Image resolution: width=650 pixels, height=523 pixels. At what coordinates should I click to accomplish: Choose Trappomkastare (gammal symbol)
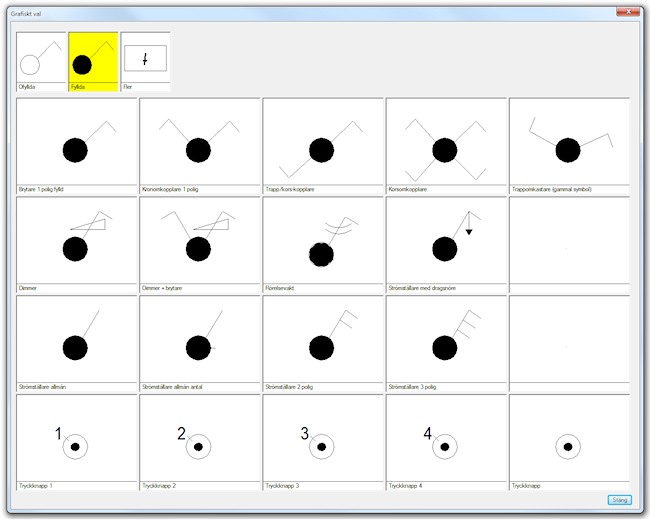tap(569, 144)
